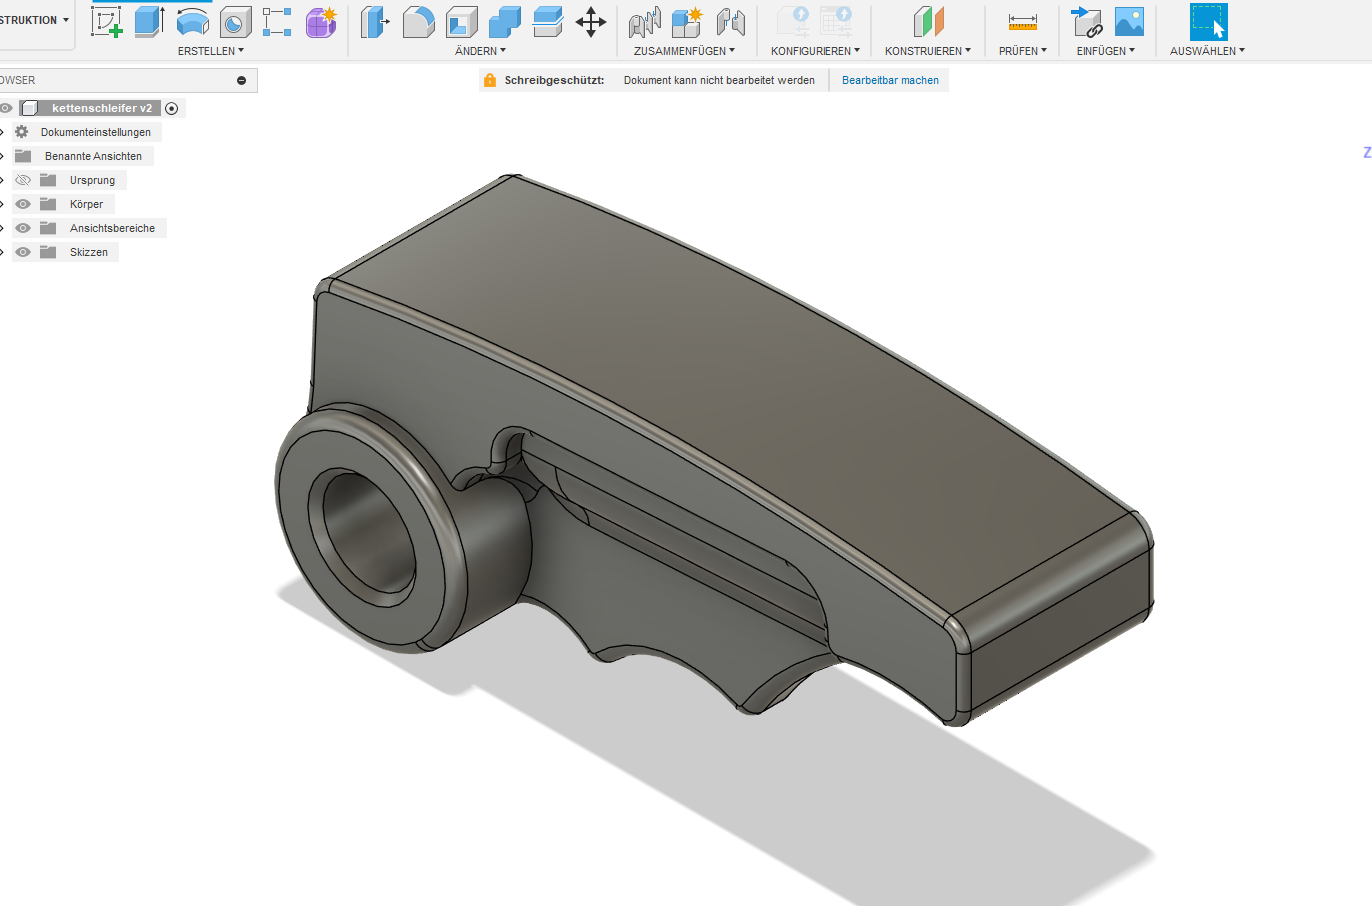Select the kettenschleifer v2 root item
The height and width of the screenshot is (906, 1372).
tap(102, 108)
